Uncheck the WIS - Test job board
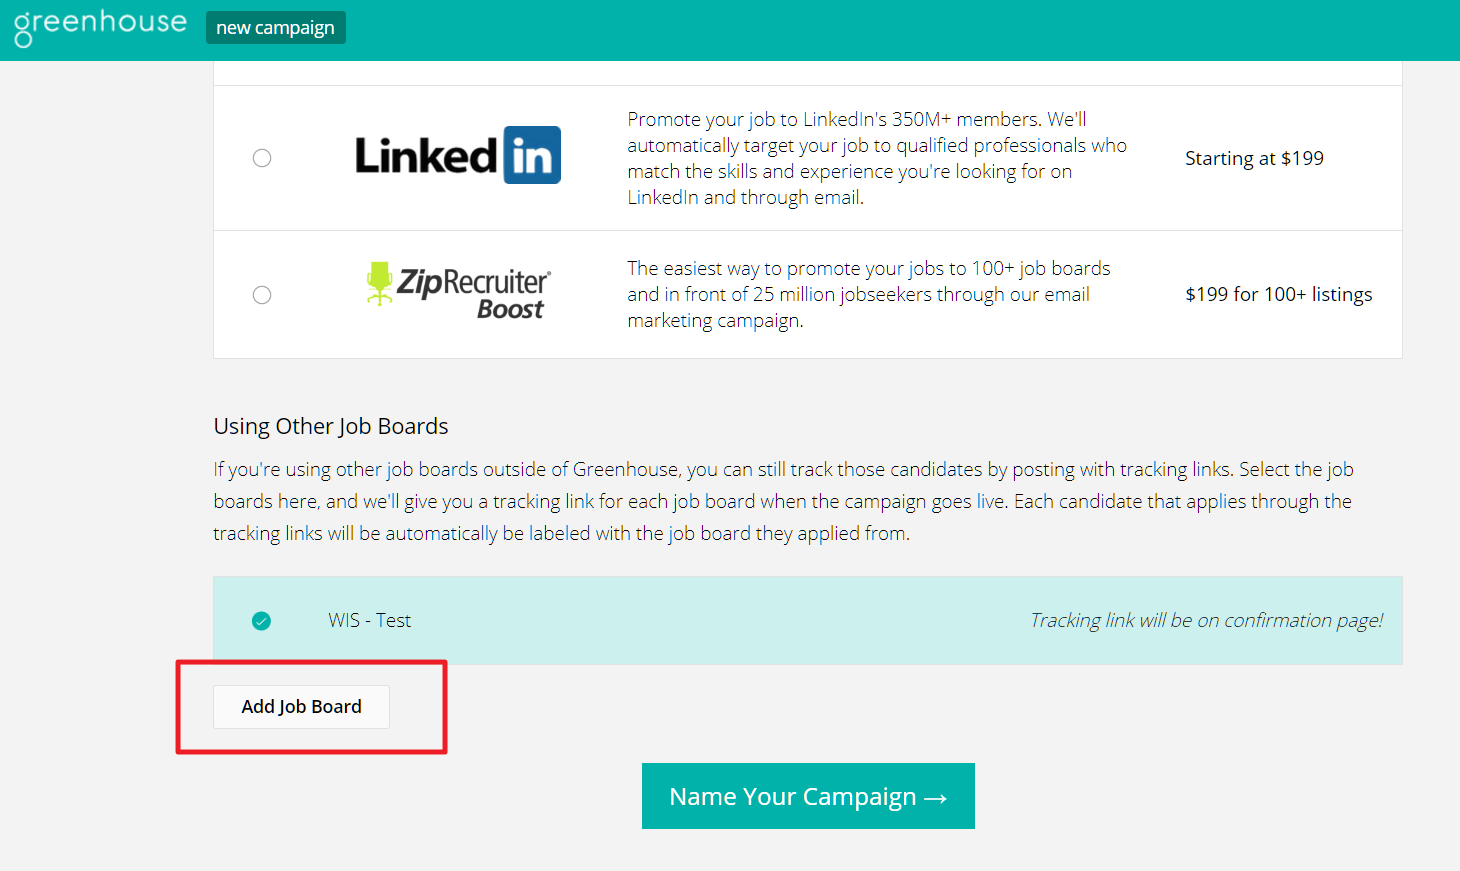 pyautogui.click(x=261, y=621)
